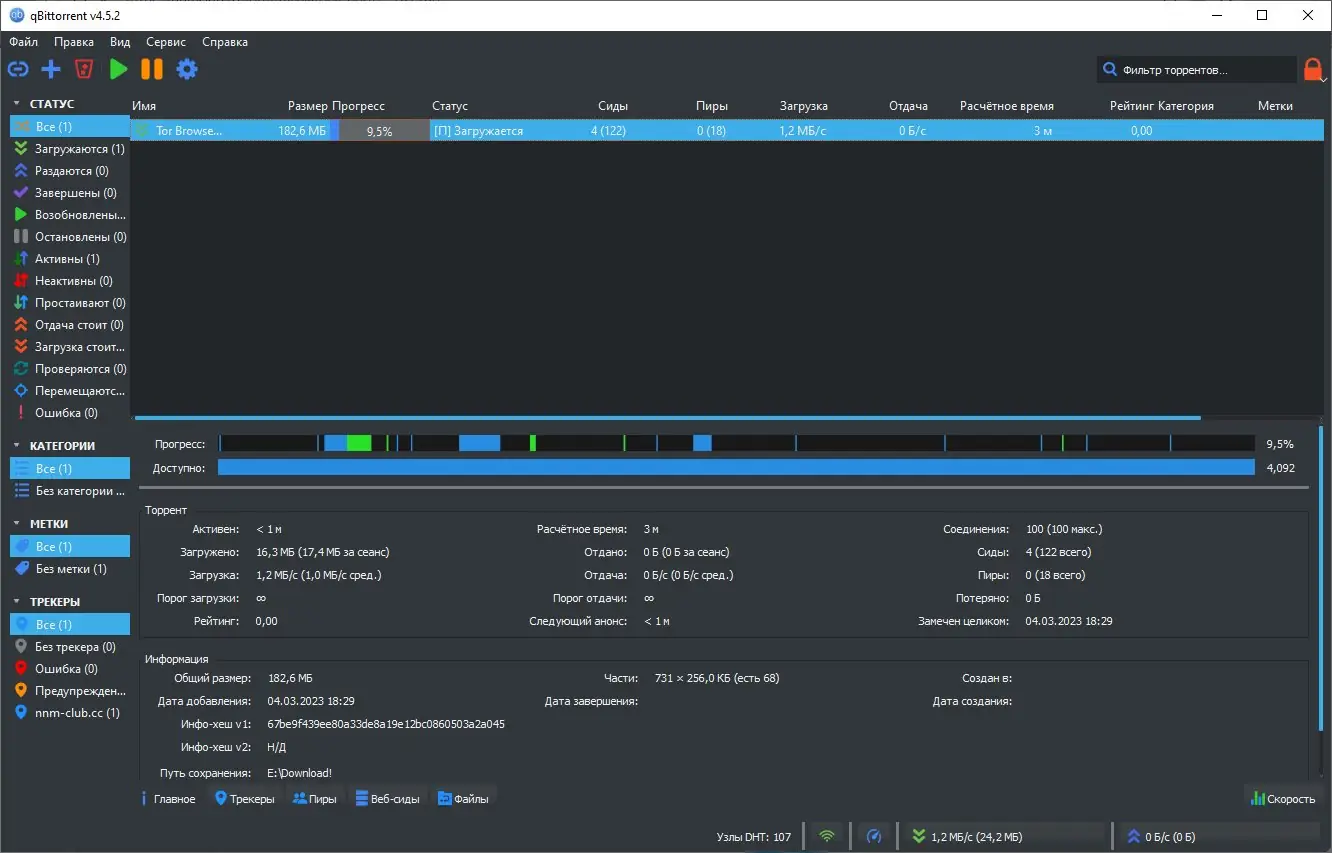This screenshot has height=853, width=1332.
Task: Sort by the Имя column header
Action: coord(144,106)
